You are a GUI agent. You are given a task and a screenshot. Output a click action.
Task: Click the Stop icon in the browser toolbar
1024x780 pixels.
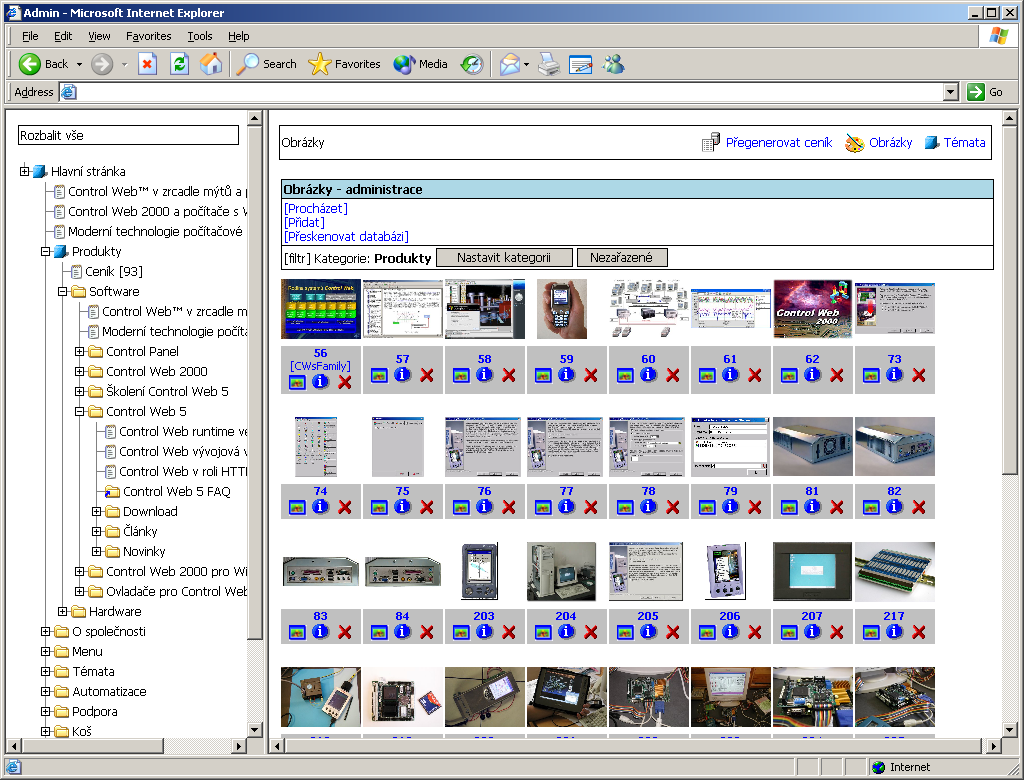point(147,64)
